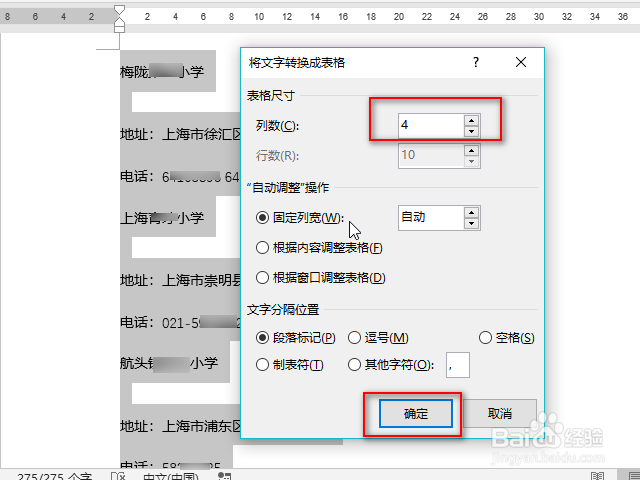Viewport: 640px width, 480px height.
Task: Click the row count (行数) field showing 10
Action: coord(431,156)
